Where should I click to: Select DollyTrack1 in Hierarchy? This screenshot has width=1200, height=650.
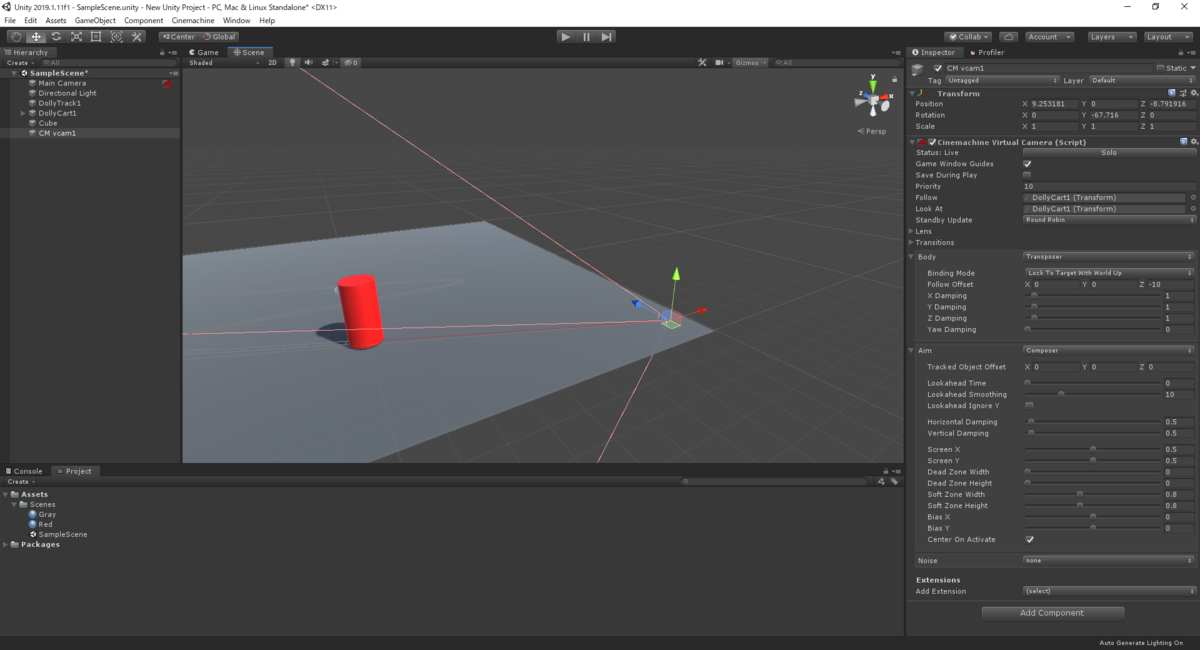pos(60,103)
